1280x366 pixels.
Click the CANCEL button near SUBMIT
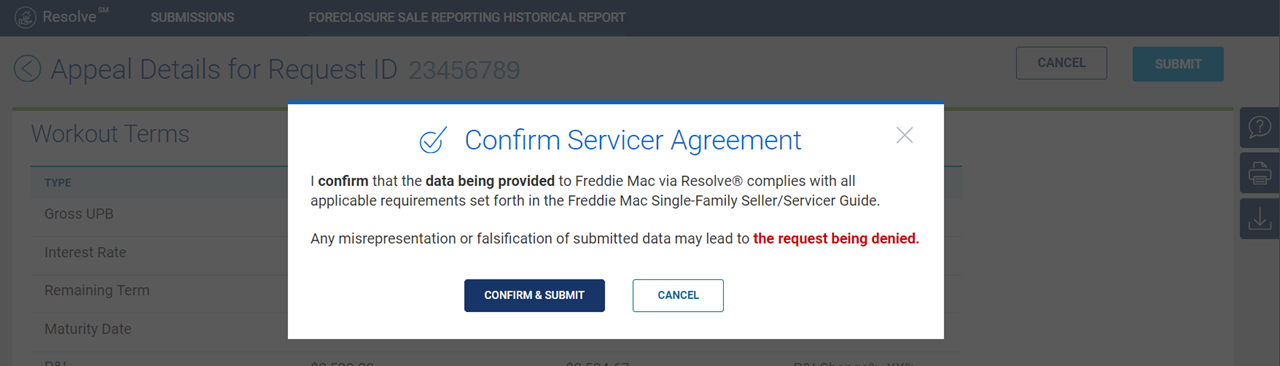tap(1061, 63)
